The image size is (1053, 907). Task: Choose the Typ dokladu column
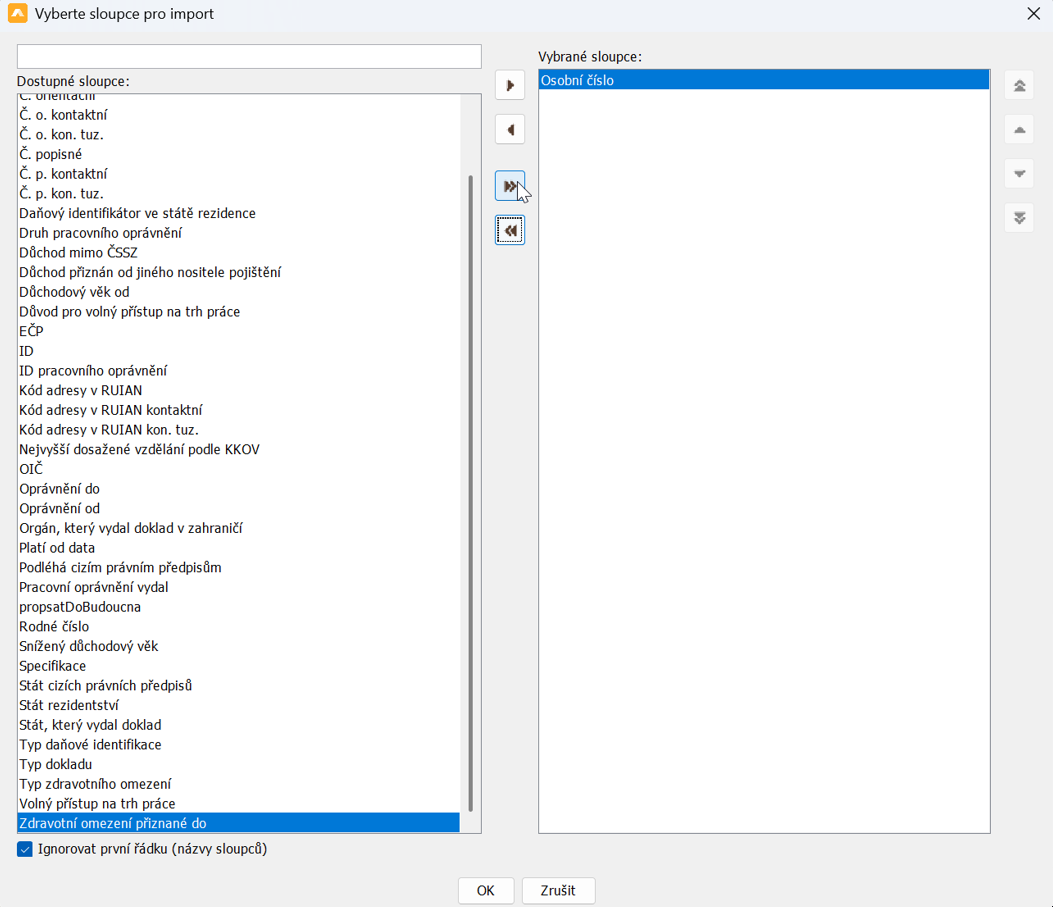pyautogui.click(x=56, y=764)
